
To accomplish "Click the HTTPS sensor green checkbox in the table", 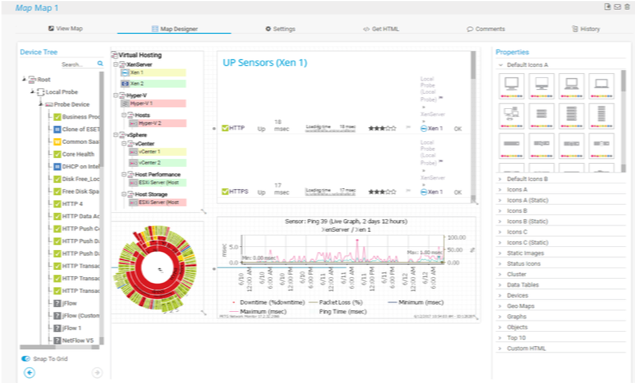I will (x=225, y=192).
